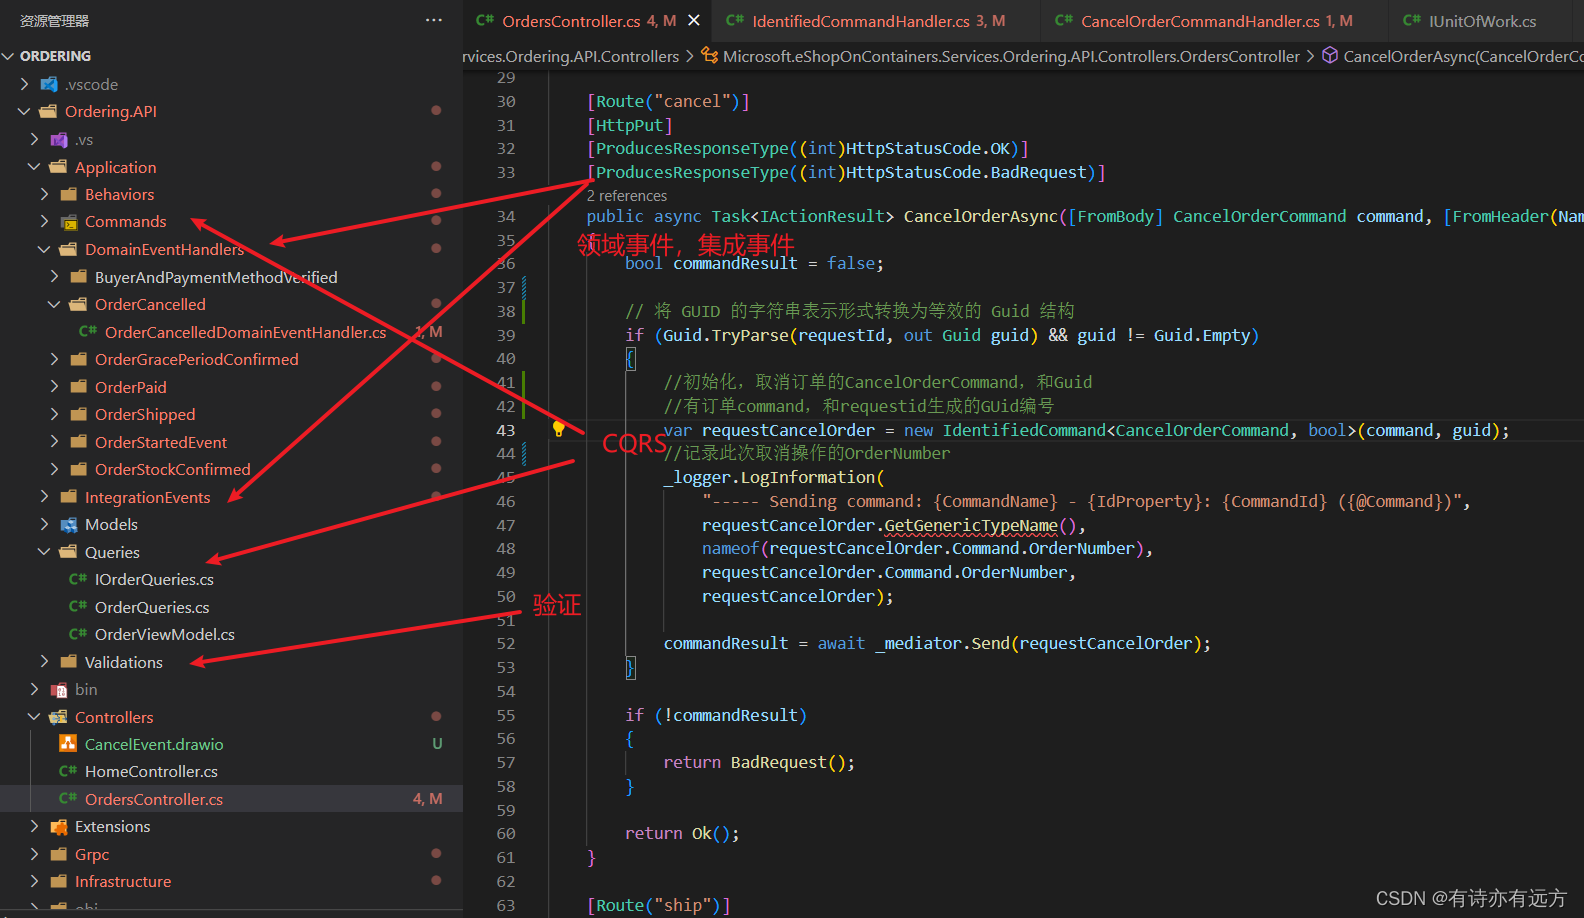Screen dimensions: 1584x918
Task: Click line number 55 in the gutter
Action: (x=506, y=715)
